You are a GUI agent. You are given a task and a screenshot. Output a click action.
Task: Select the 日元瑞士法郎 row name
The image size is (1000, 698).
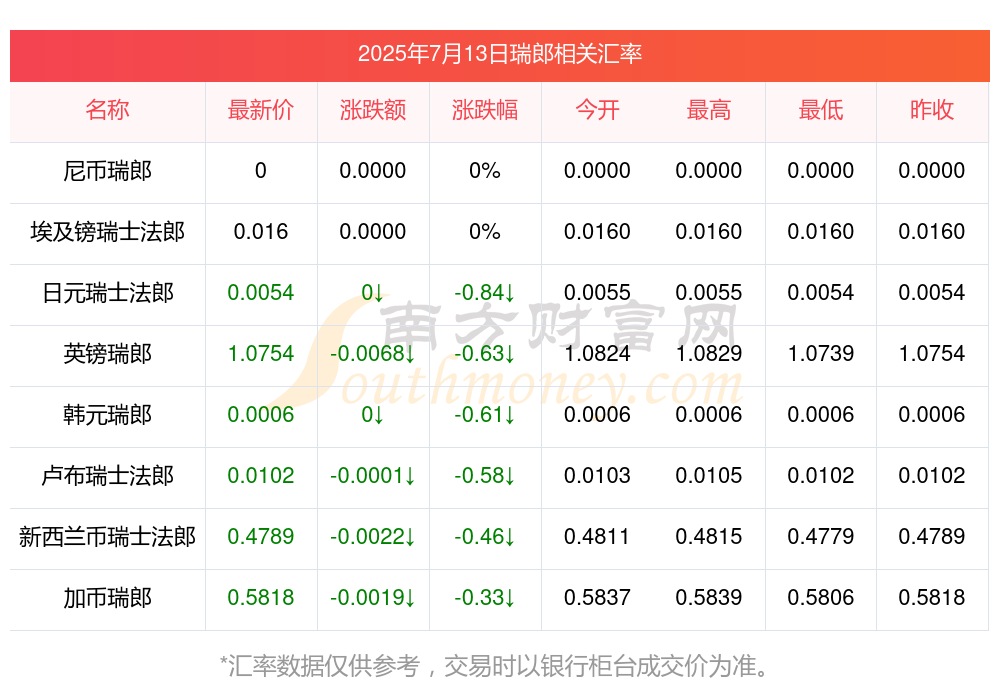[107, 293]
